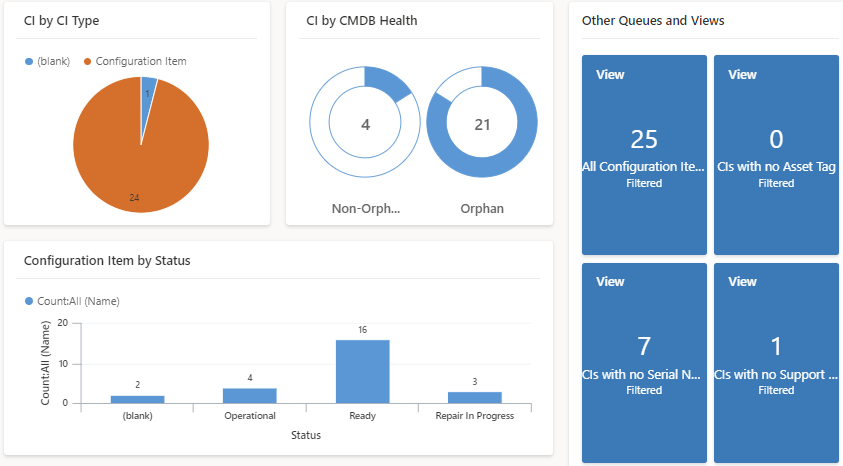Open the CIs with no Asset Tag tile
Image resolution: width=843 pixels, height=466 pixels.
click(x=776, y=154)
